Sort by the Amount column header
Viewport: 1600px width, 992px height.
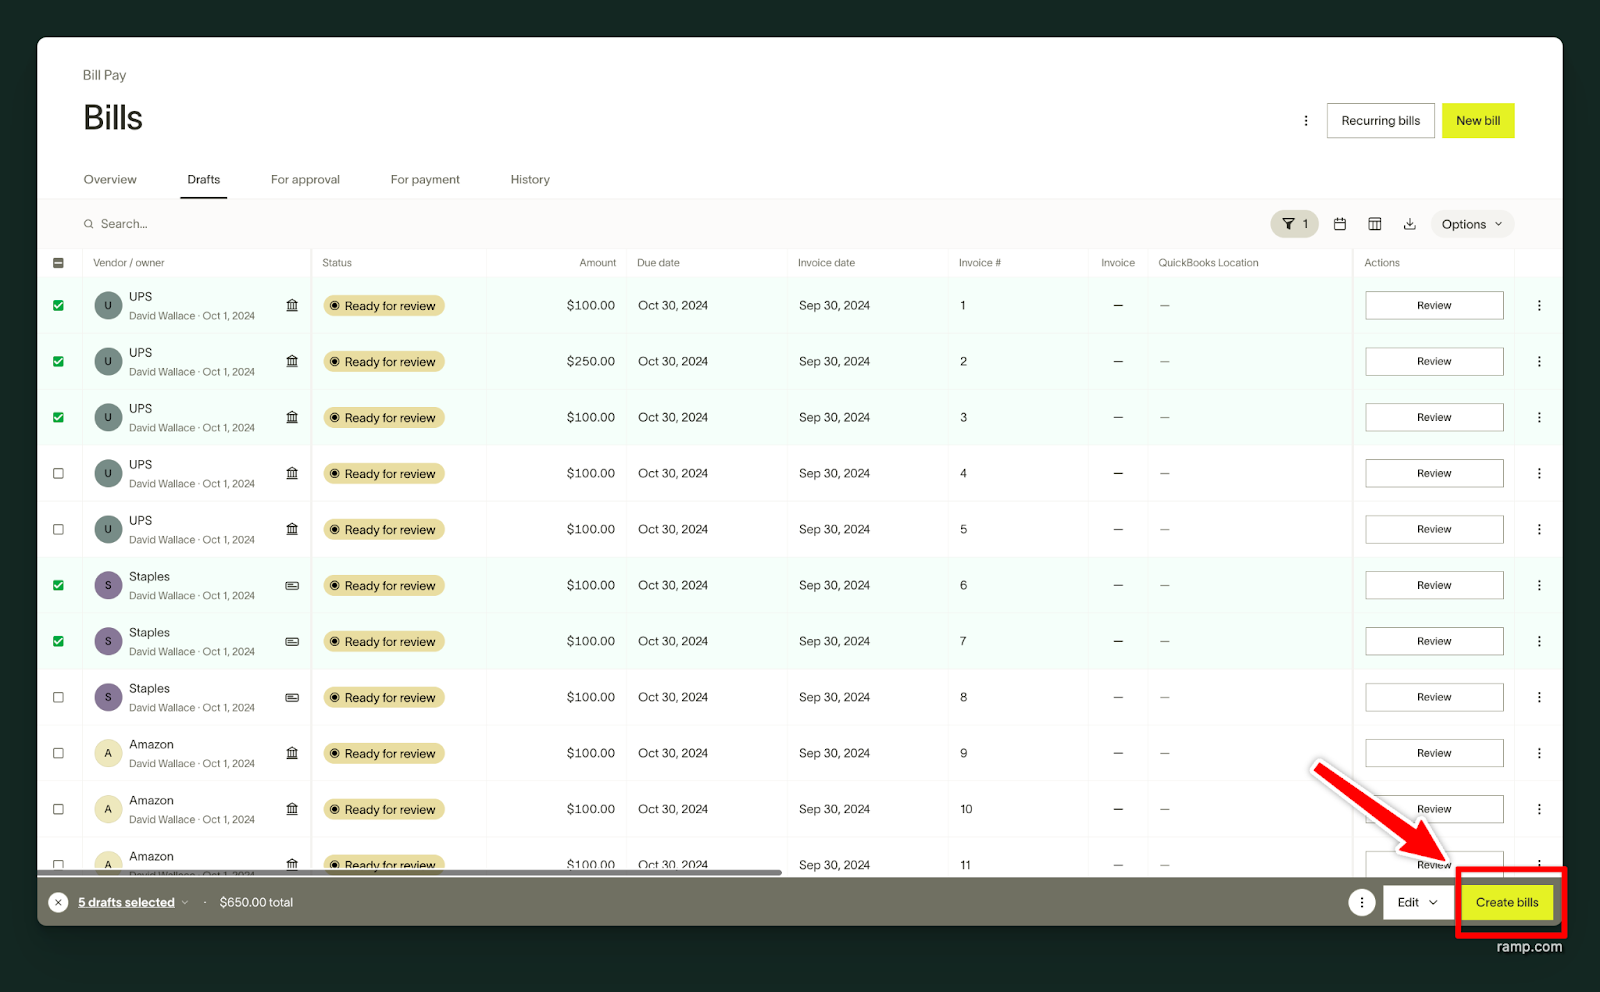click(597, 263)
